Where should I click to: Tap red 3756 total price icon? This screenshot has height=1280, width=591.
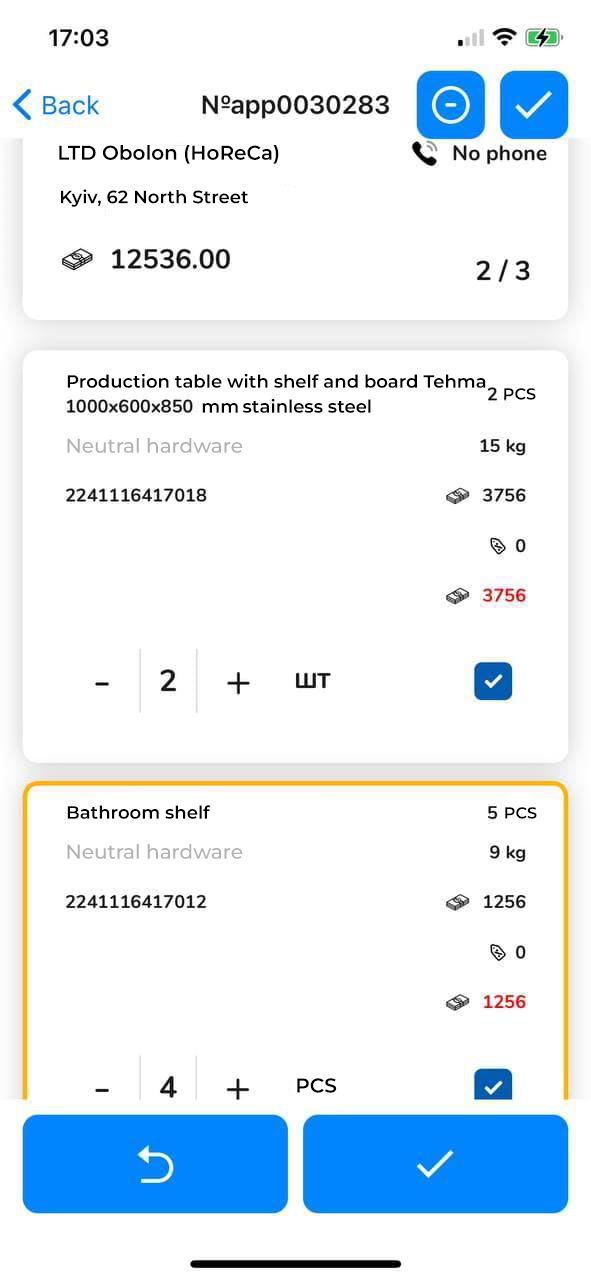coord(458,596)
